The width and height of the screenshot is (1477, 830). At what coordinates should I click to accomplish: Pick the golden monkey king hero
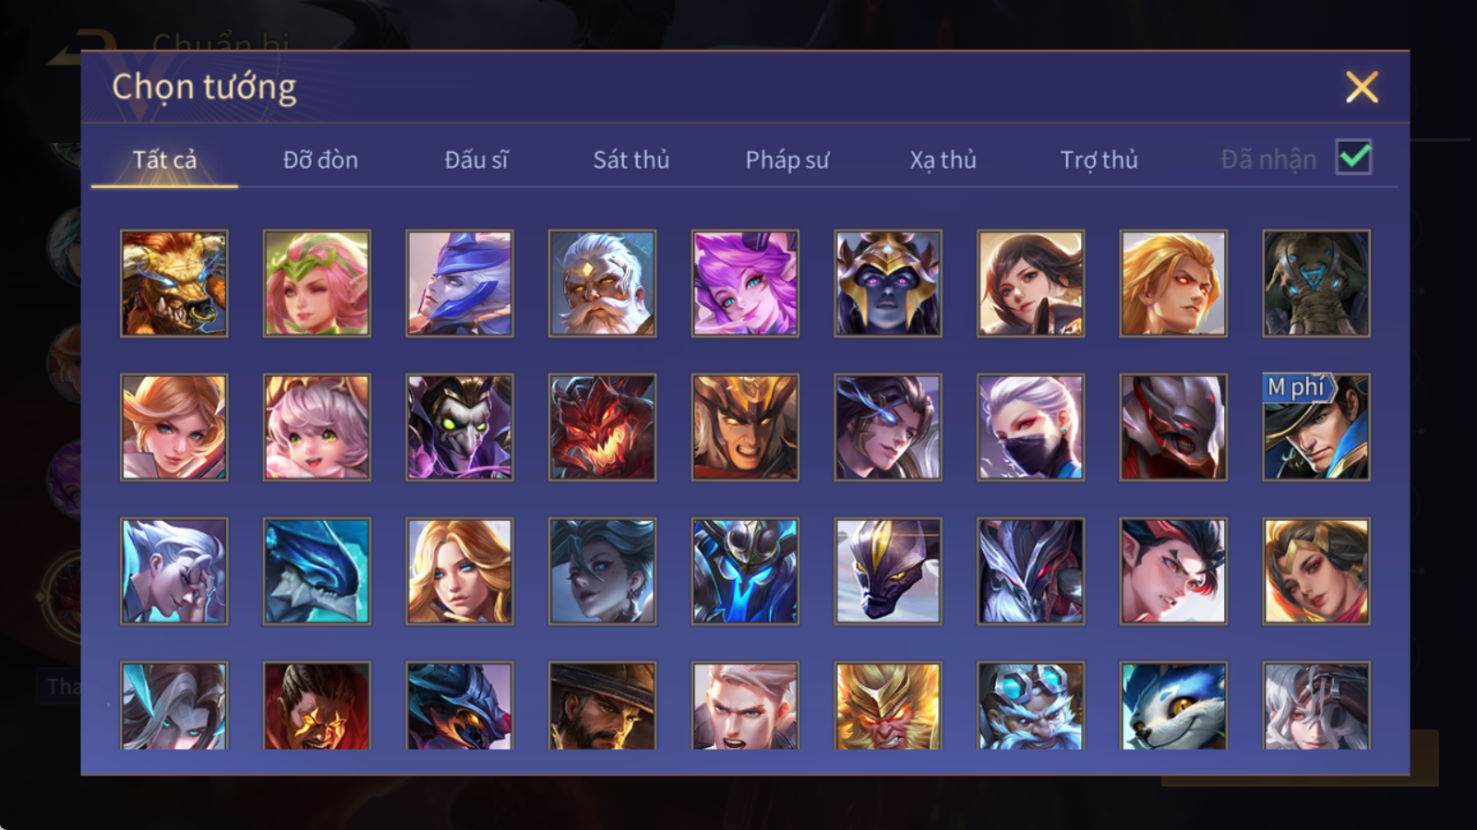point(888,705)
